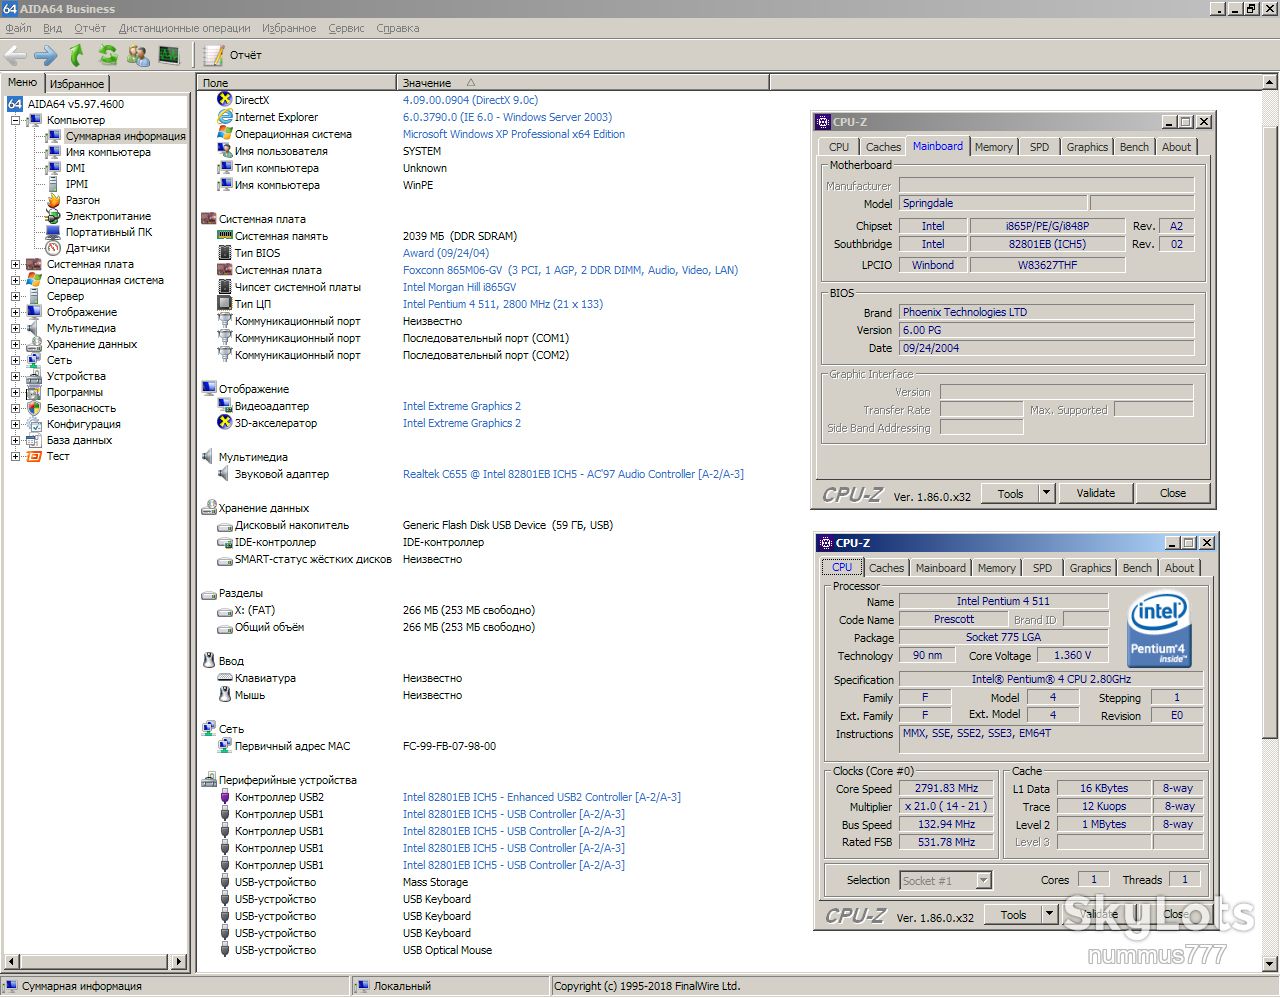Open the Избранное panel tab beside Меню
Image resolution: width=1280 pixels, height=998 pixels.
tap(77, 84)
